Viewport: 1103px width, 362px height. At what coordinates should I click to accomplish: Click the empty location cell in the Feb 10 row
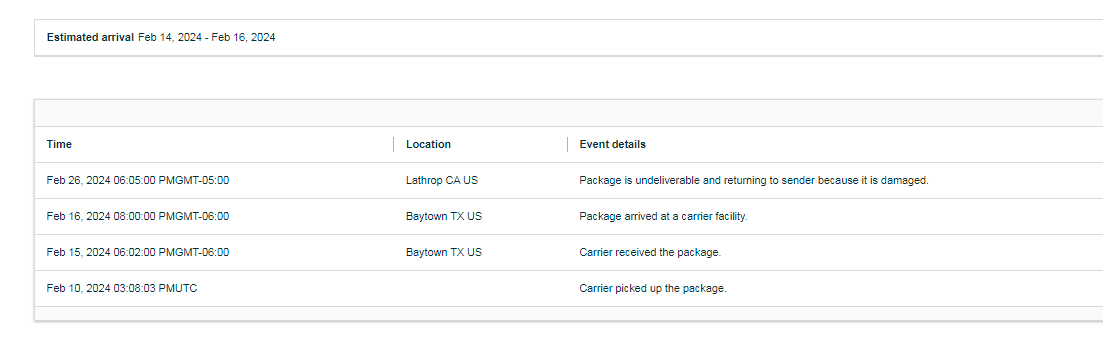coord(480,288)
